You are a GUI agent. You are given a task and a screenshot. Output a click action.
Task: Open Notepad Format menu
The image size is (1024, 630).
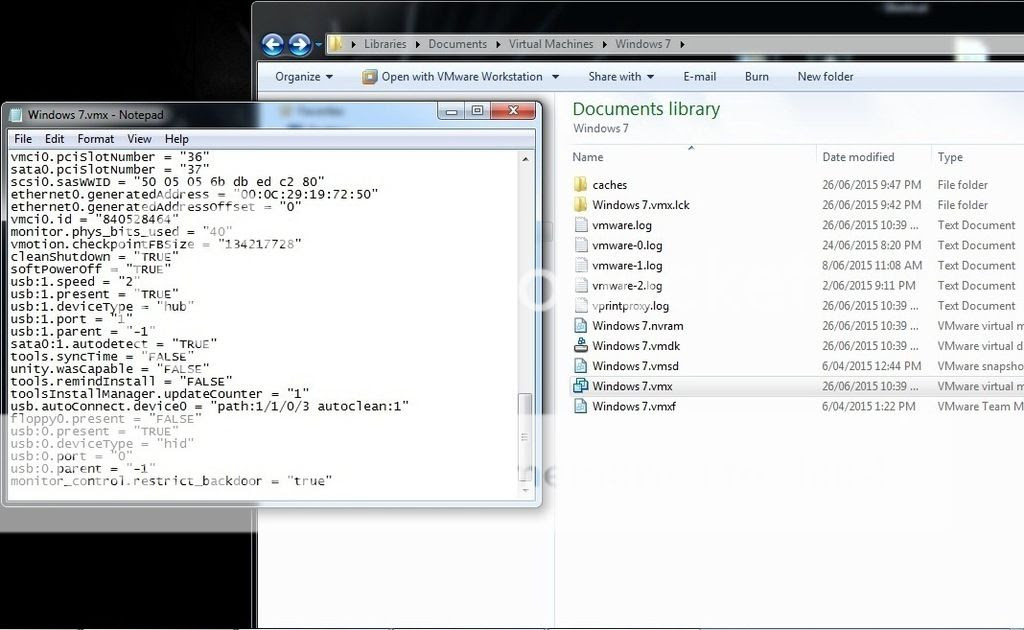click(95, 139)
